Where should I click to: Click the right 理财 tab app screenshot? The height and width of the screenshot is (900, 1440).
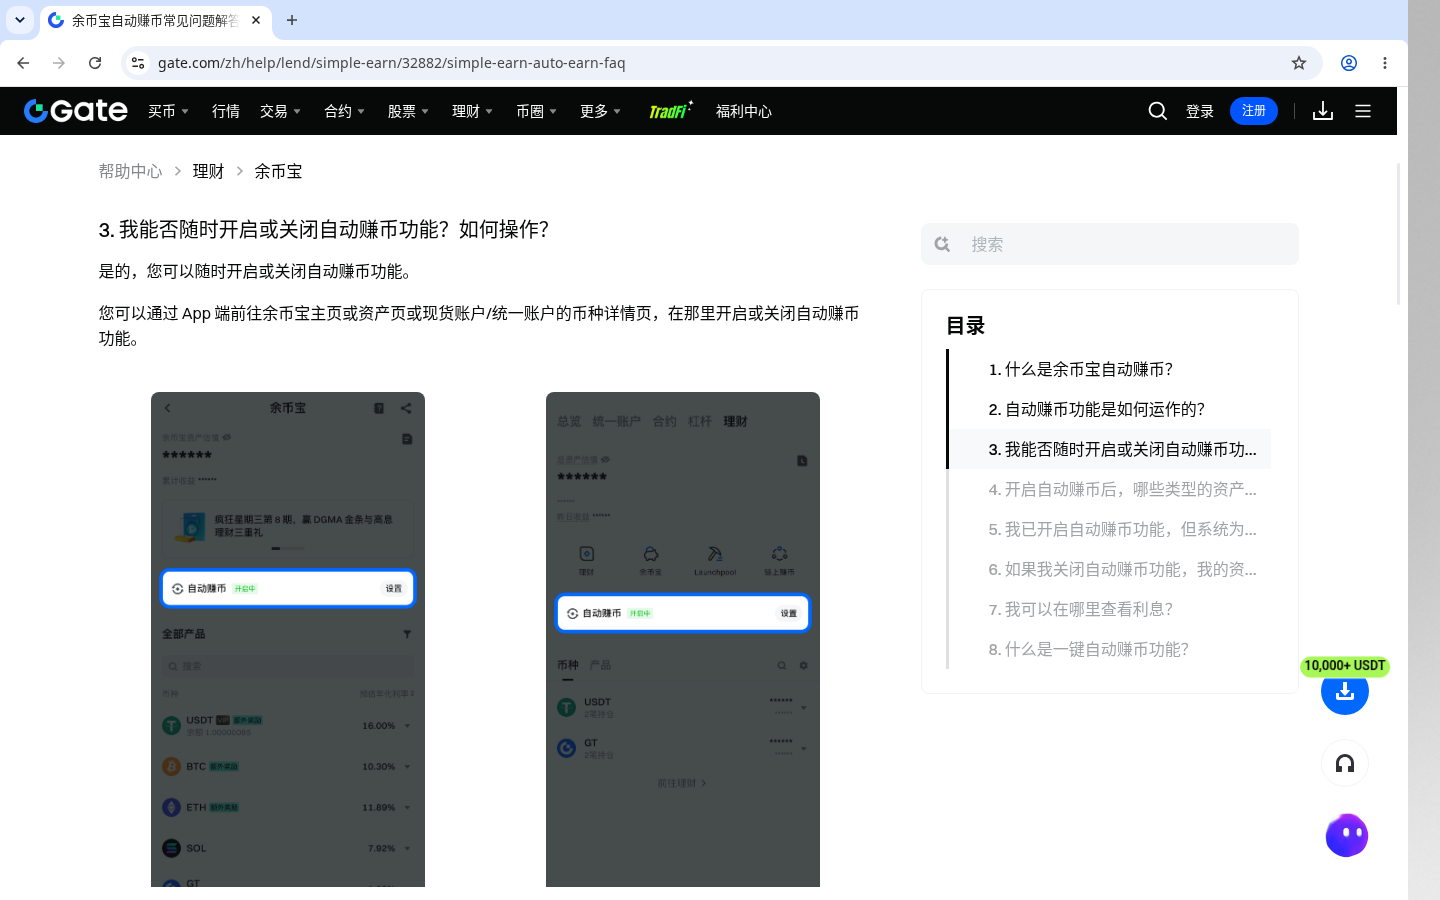pos(683,640)
